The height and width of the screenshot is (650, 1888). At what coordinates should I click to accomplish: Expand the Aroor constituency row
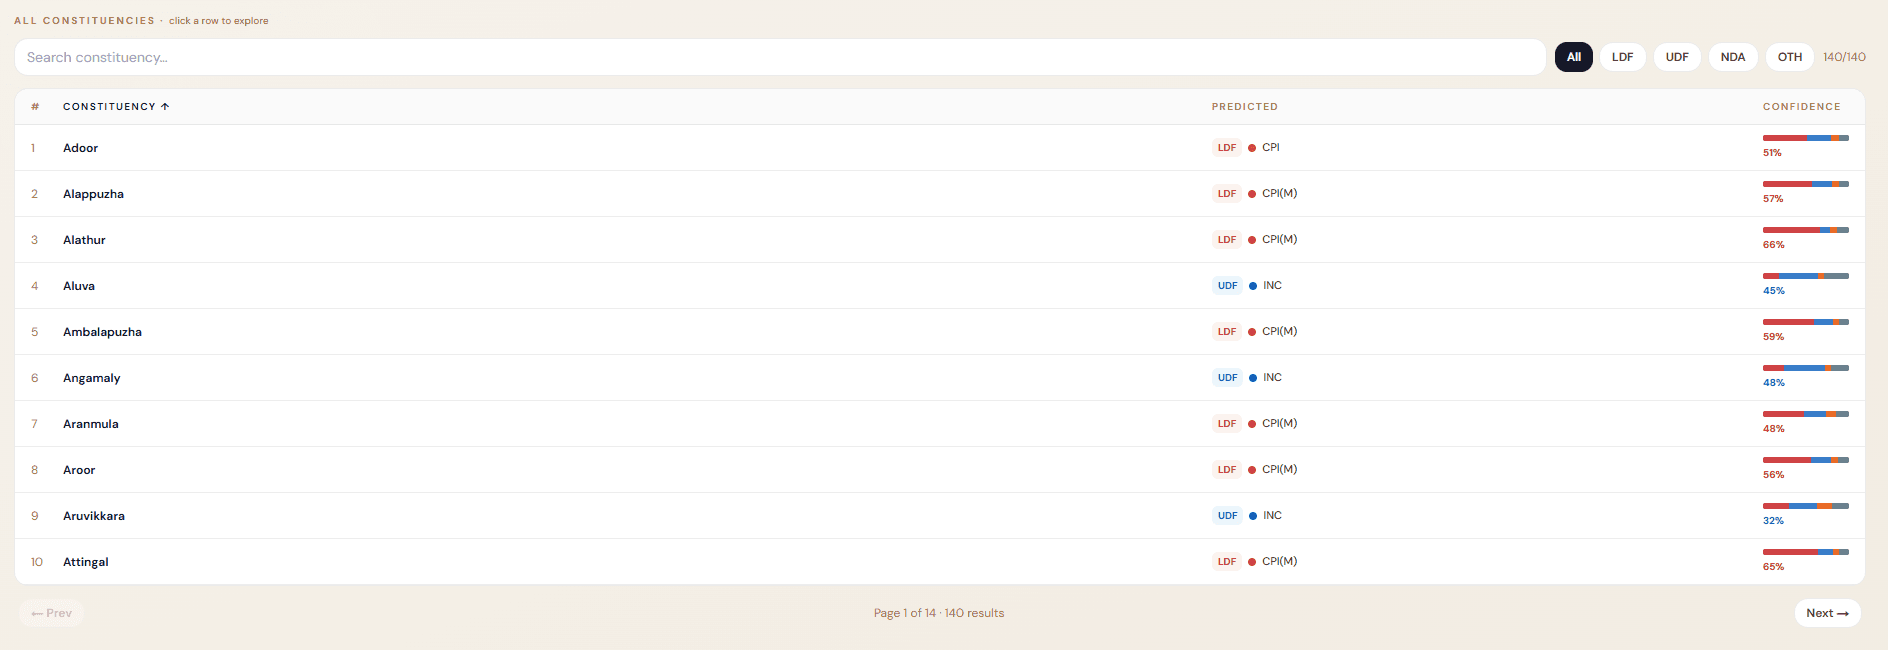[79, 470]
